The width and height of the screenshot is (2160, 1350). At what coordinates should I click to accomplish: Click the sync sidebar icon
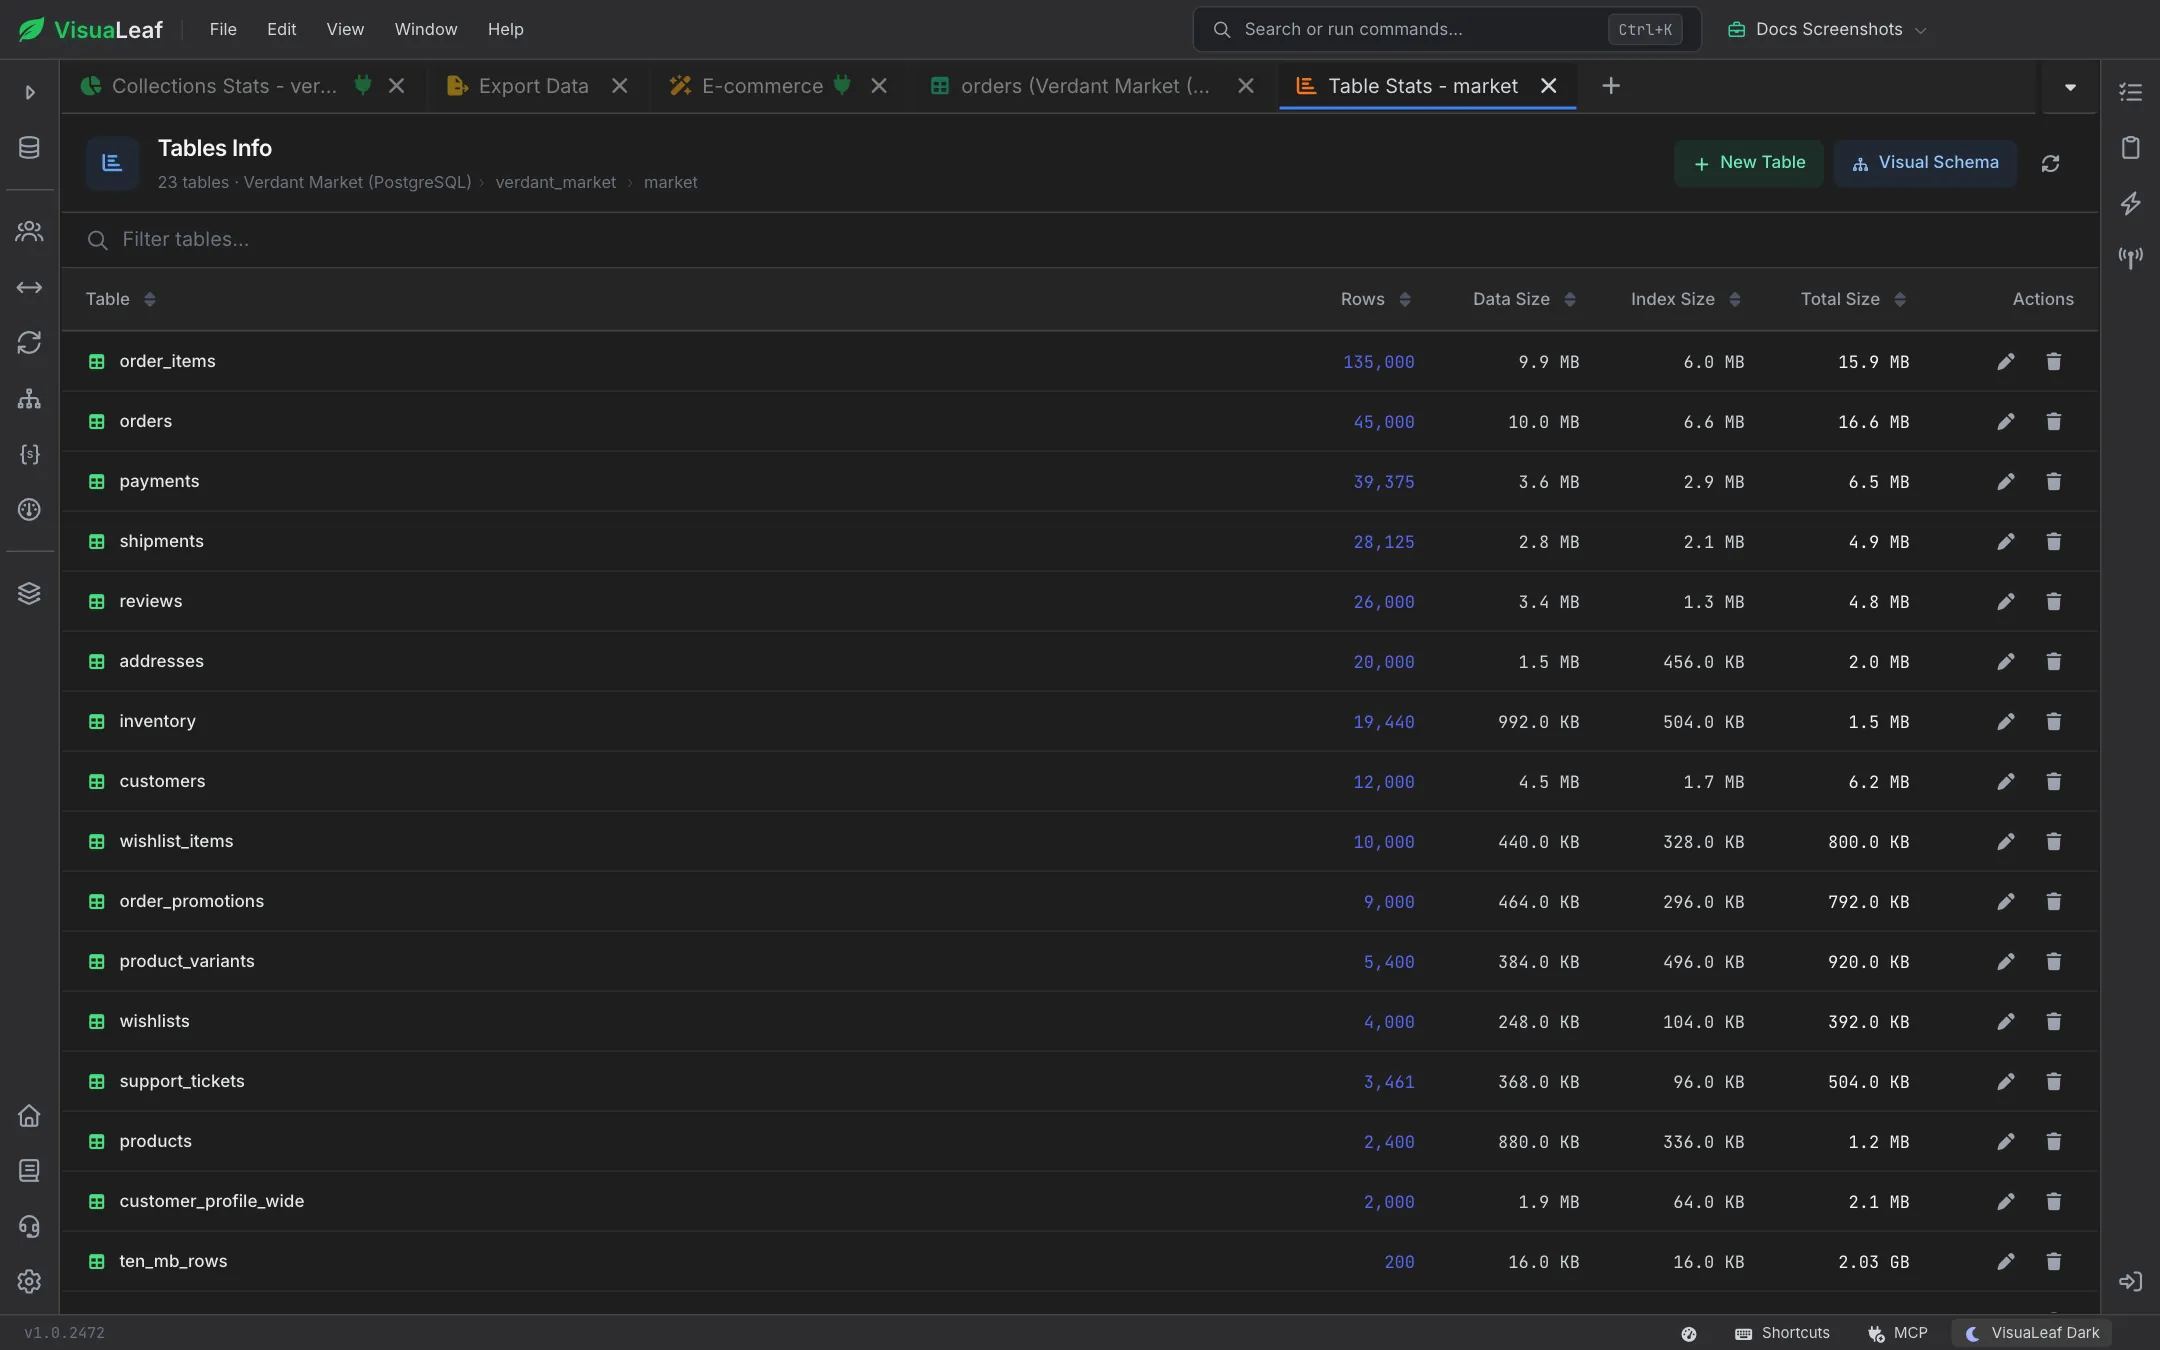[29, 343]
